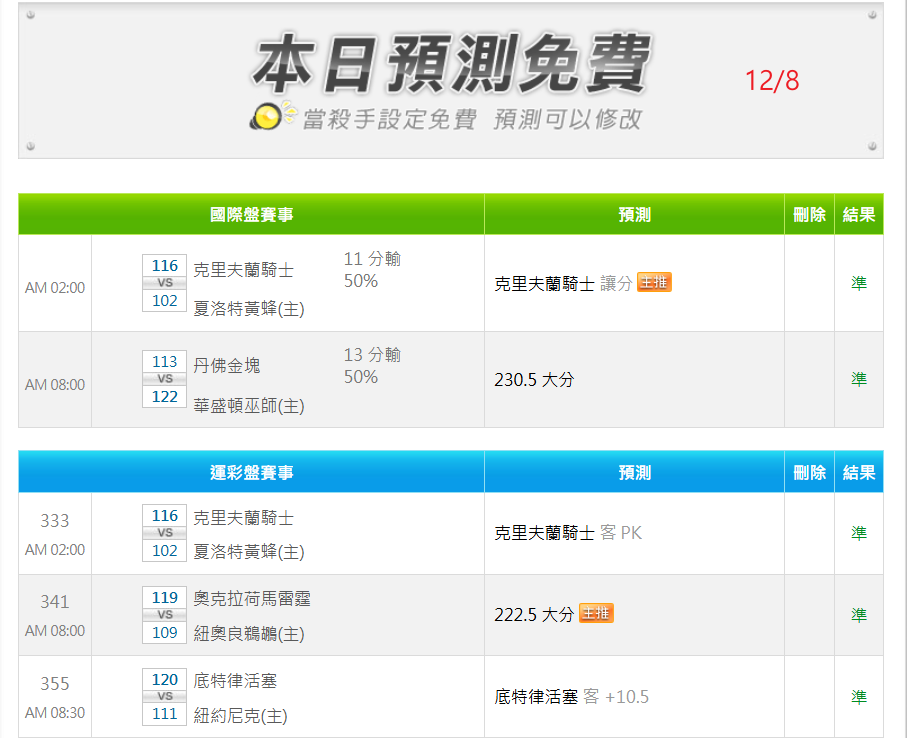Click team name 華盛頓巫師(主)
The image size is (911, 738).
coord(249,406)
